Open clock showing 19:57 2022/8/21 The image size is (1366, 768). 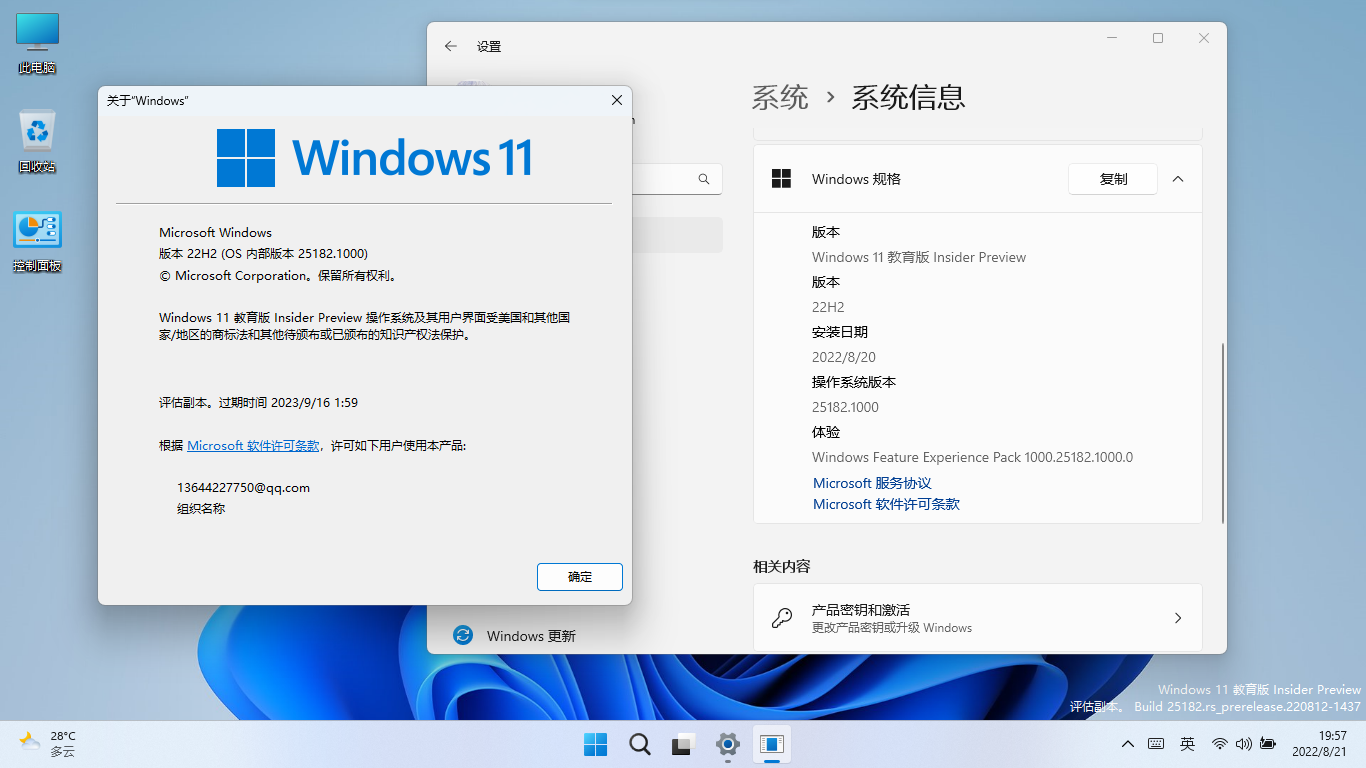point(1320,743)
